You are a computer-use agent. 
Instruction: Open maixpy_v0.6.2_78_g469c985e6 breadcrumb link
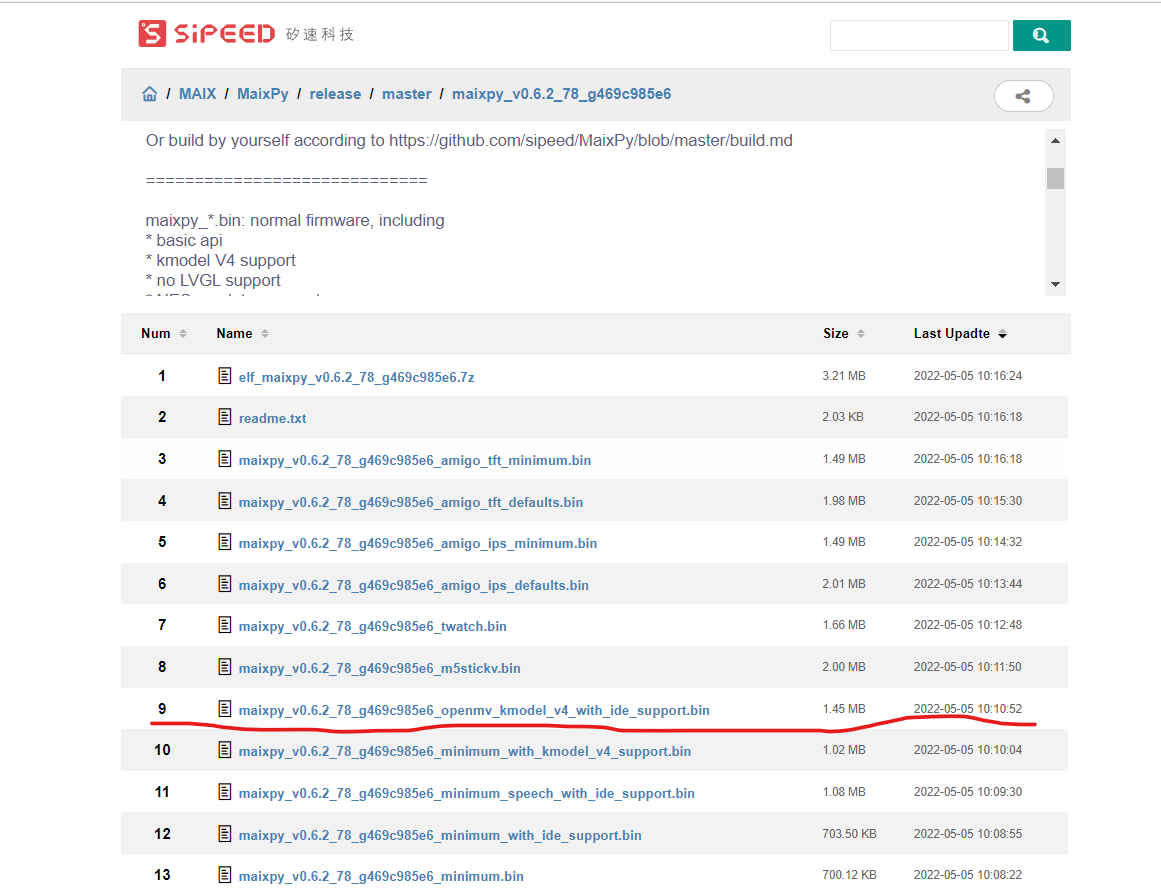pyautogui.click(x=561, y=94)
